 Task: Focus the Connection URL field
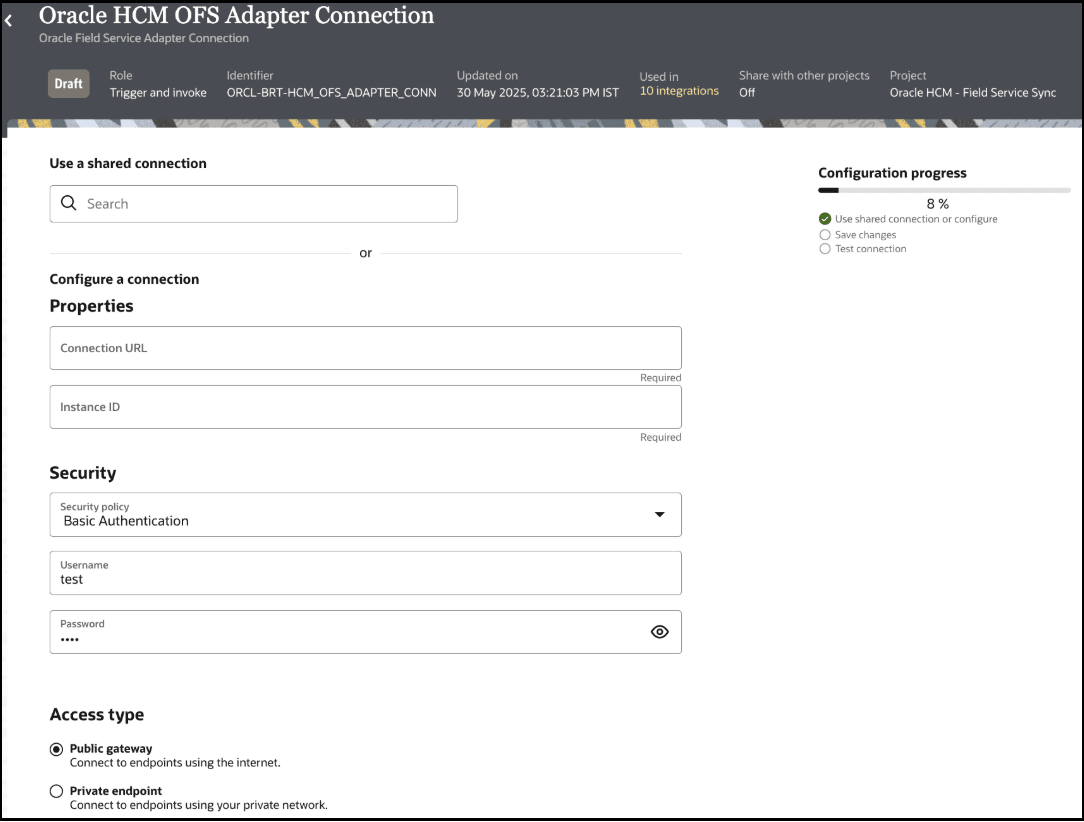366,348
